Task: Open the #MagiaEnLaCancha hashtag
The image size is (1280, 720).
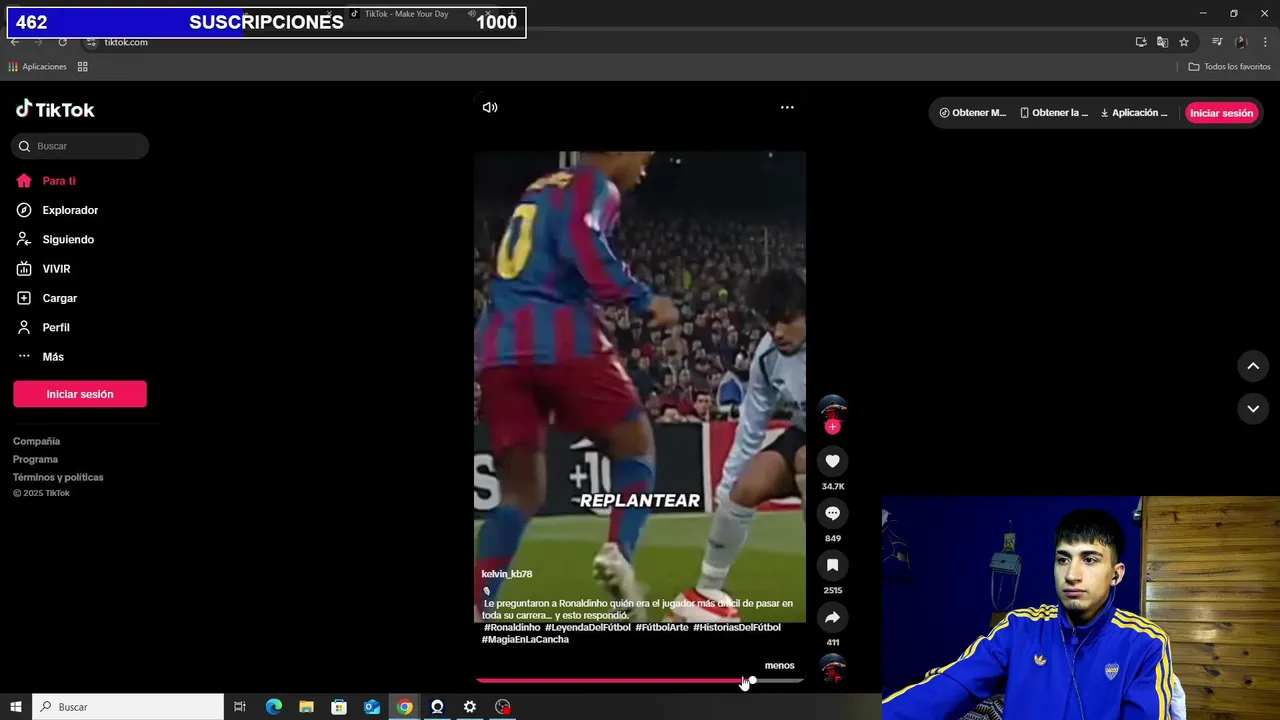Action: point(525,639)
